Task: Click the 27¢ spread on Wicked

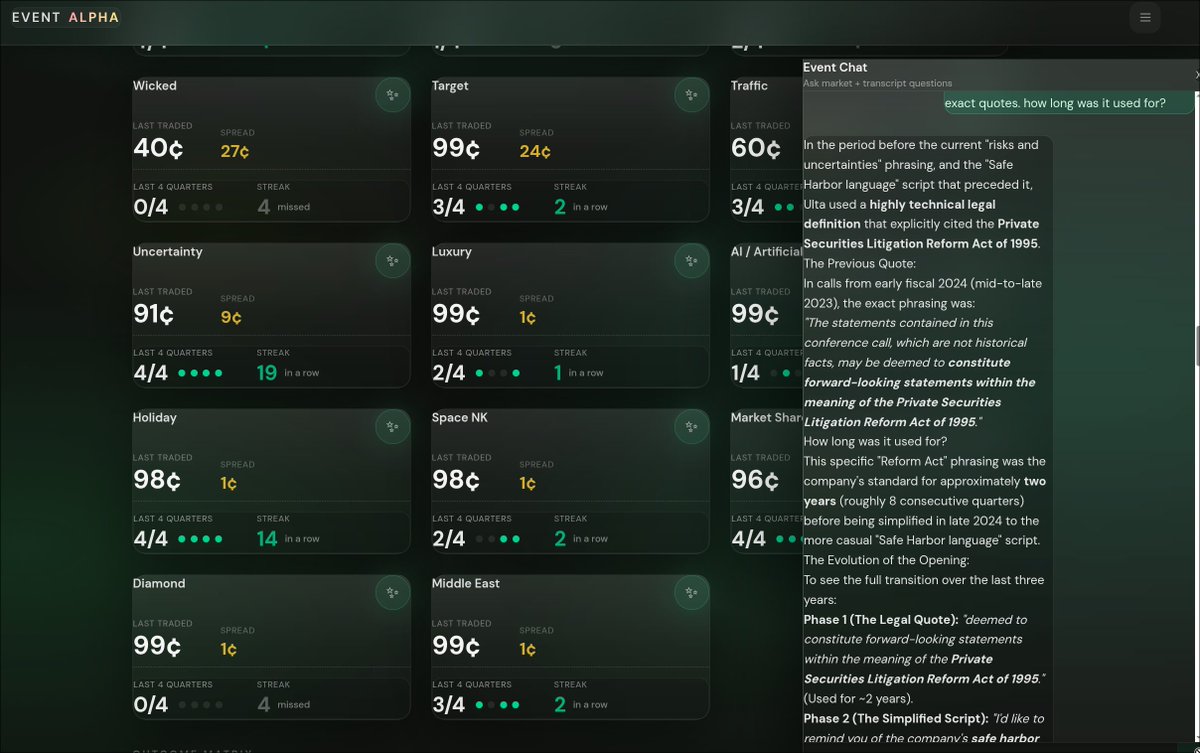Action: coord(235,152)
